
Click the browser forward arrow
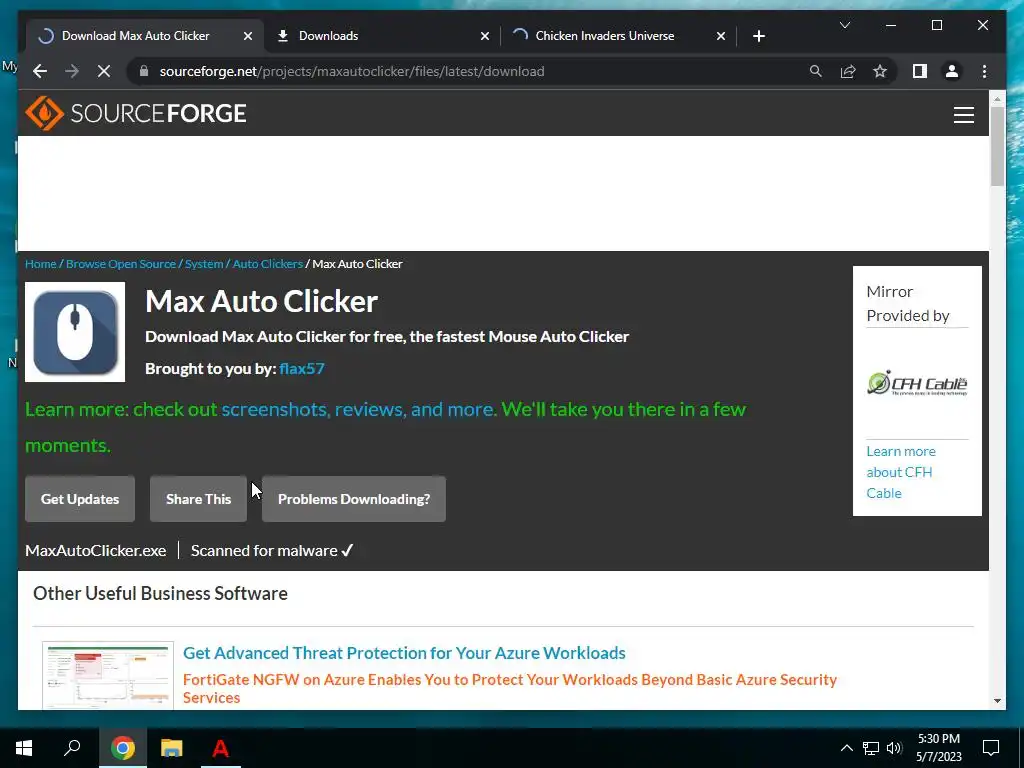(x=72, y=71)
